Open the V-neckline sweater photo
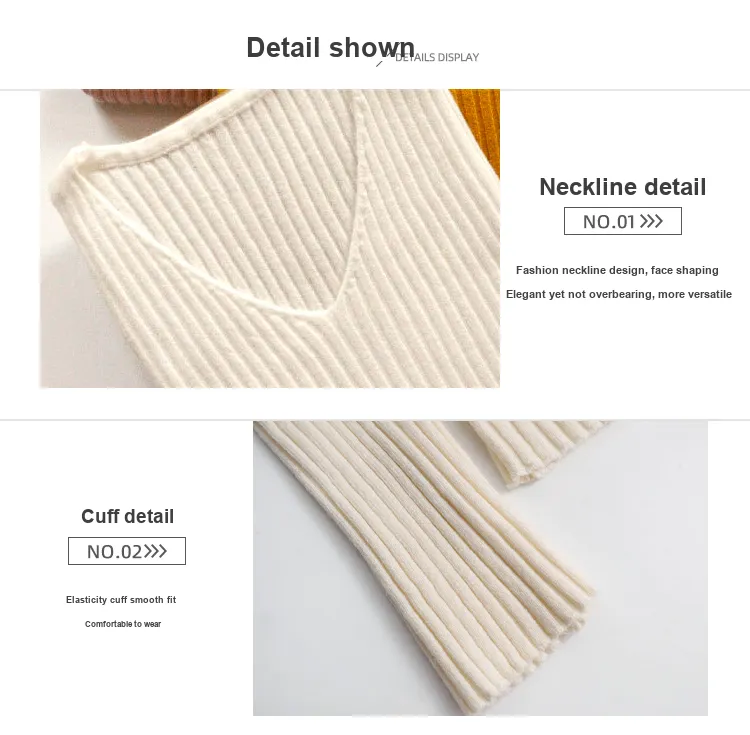The image size is (750, 735). (x=270, y=238)
